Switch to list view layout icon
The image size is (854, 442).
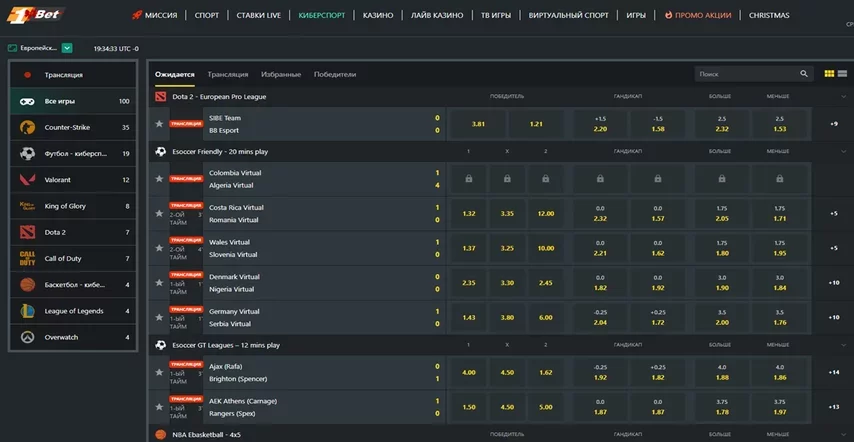coord(842,74)
